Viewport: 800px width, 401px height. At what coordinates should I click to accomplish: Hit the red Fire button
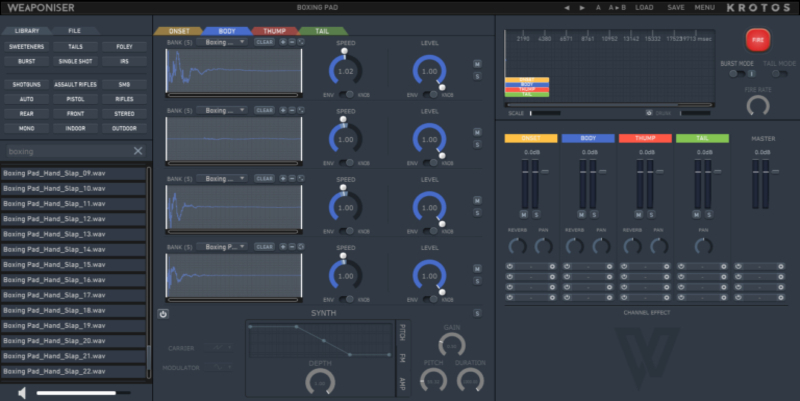tap(758, 40)
